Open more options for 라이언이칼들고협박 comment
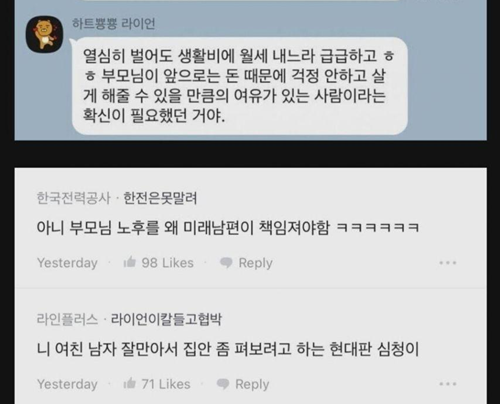Screen dimensions: 500x404 (x=448, y=384)
